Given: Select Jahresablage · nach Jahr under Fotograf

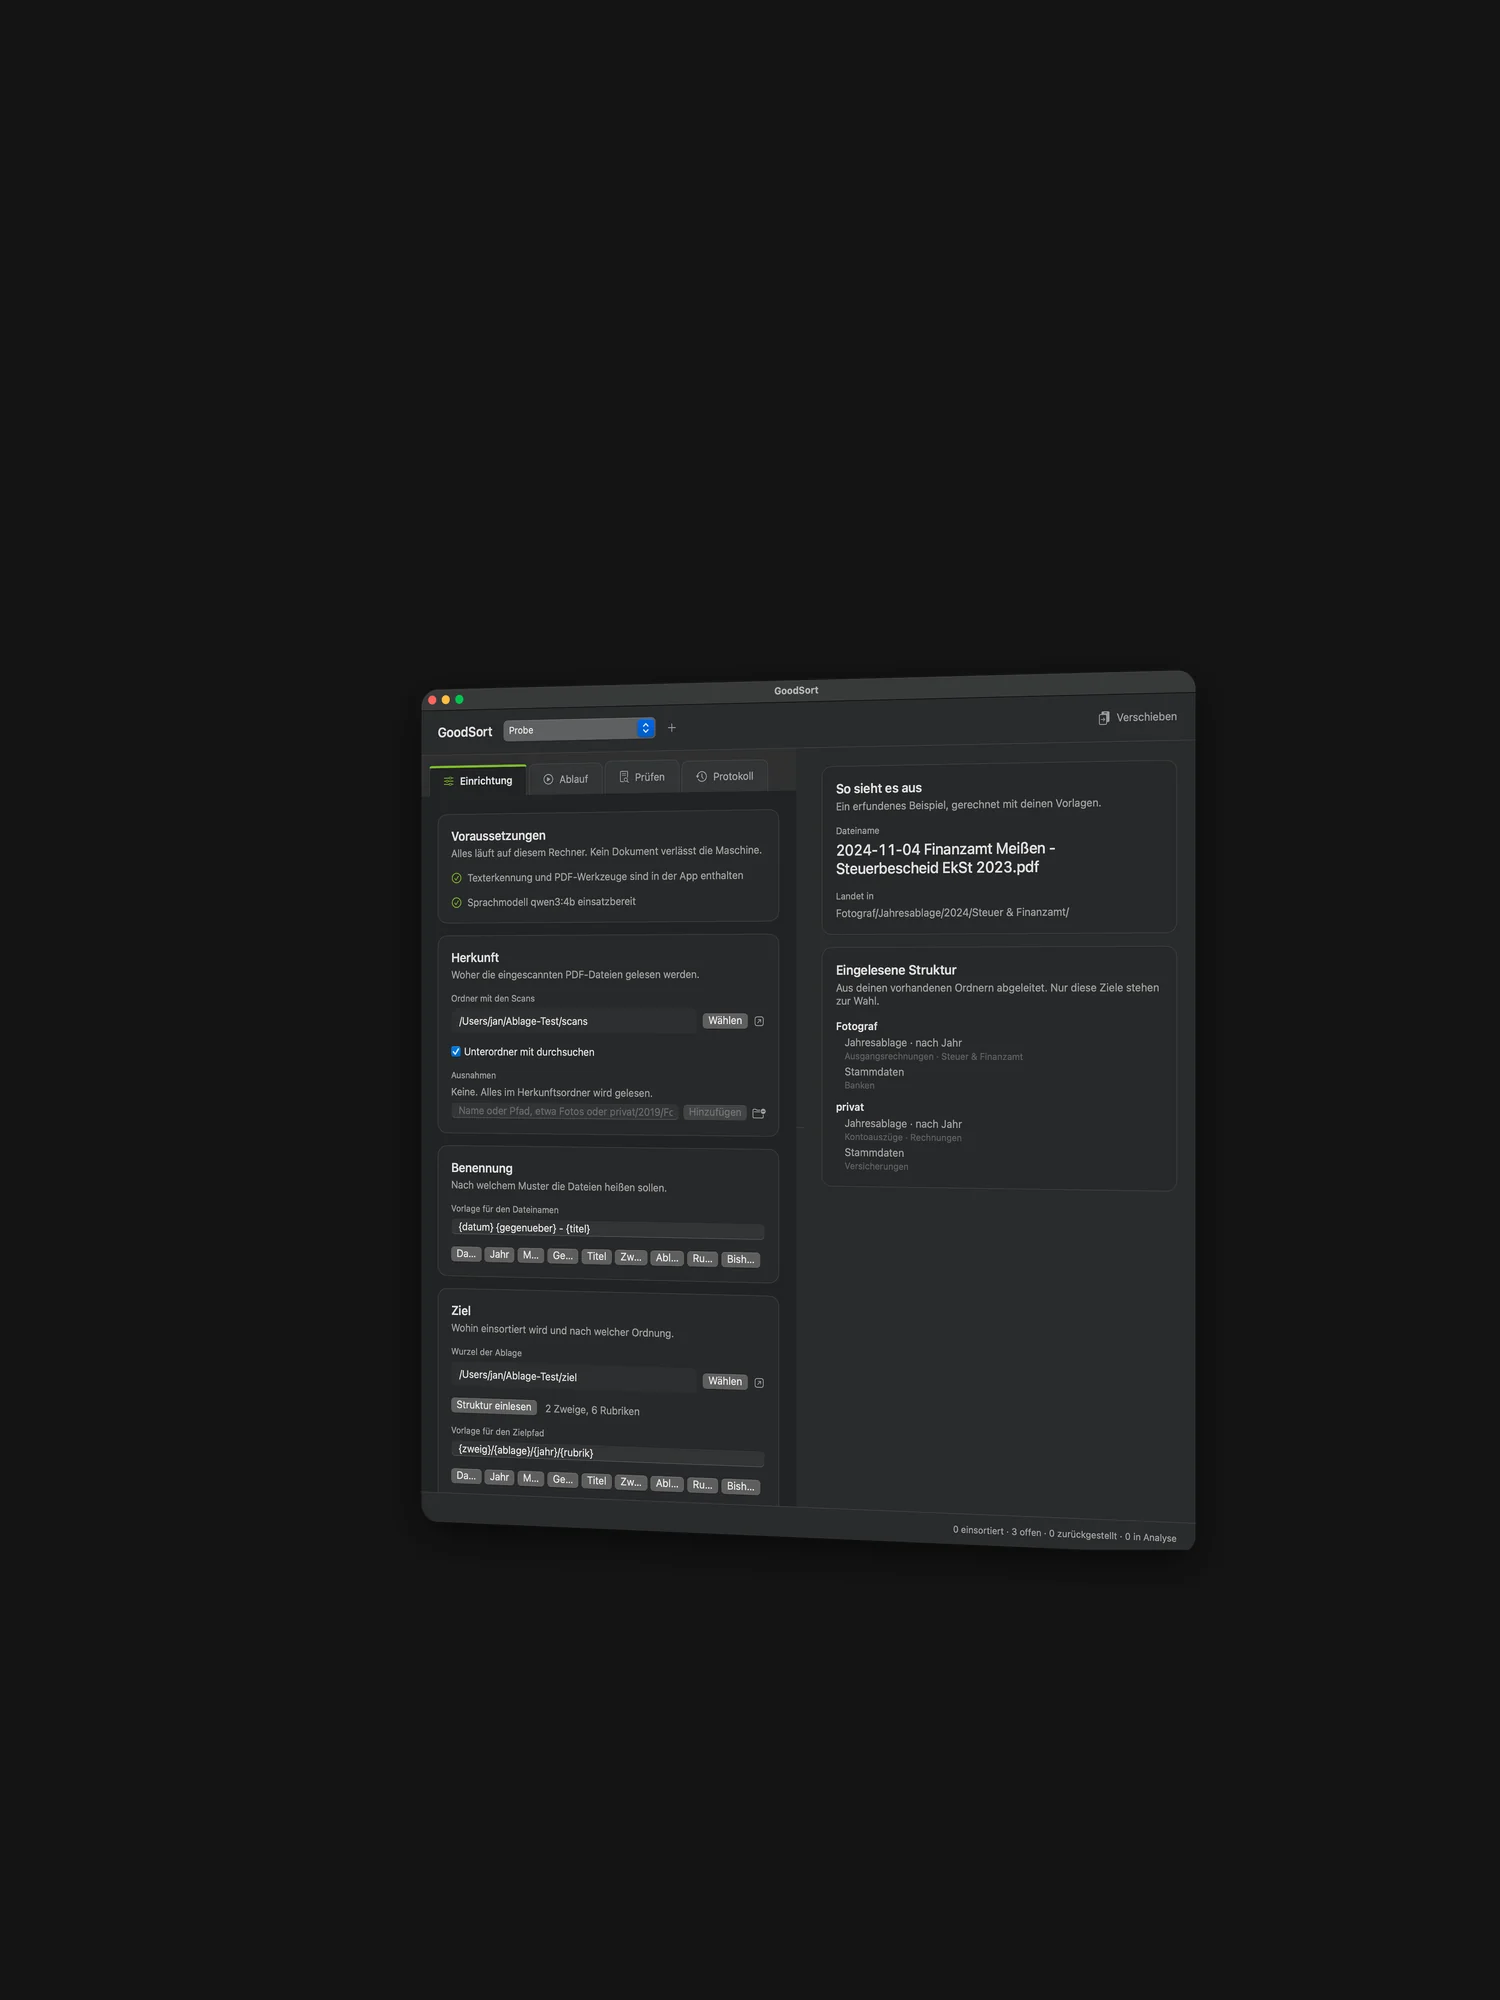Looking at the screenshot, I should (903, 1043).
